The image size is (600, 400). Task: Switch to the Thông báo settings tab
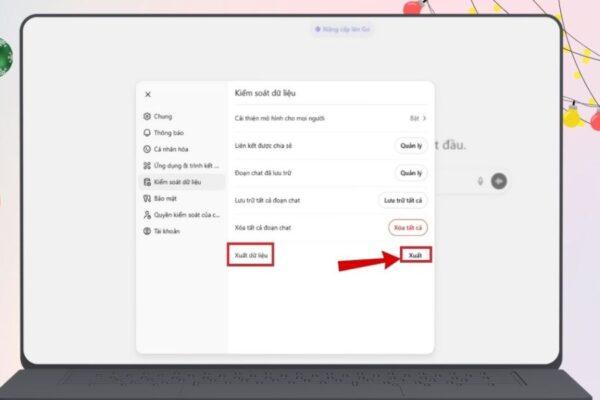(x=168, y=132)
